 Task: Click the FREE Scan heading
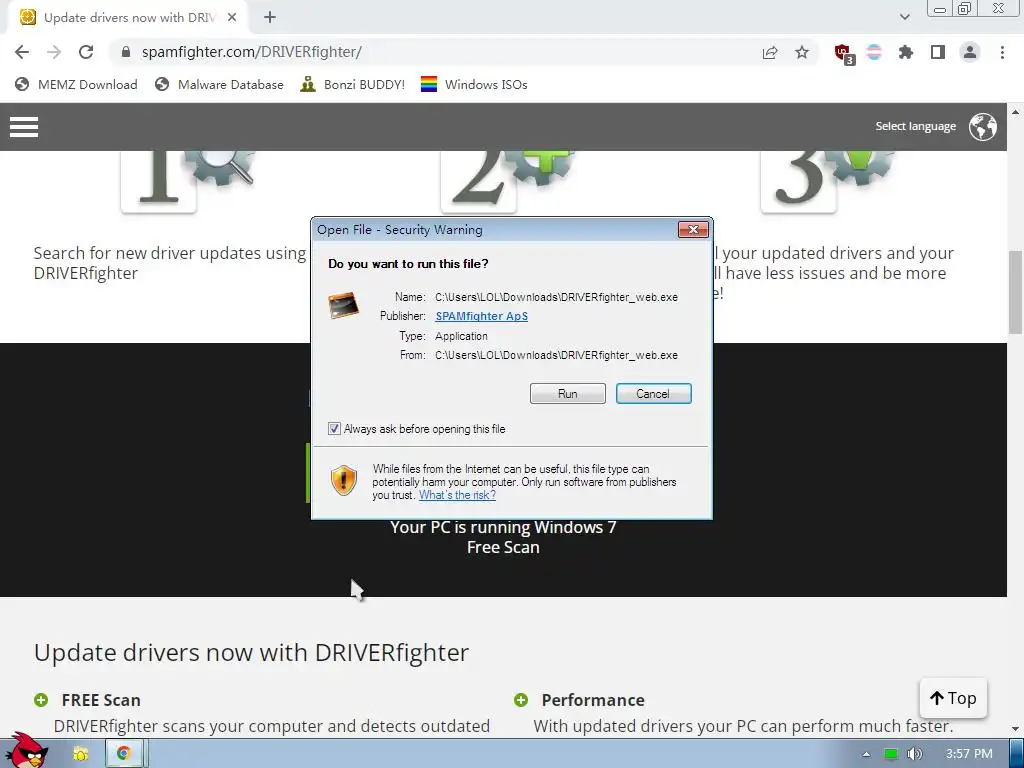101,700
